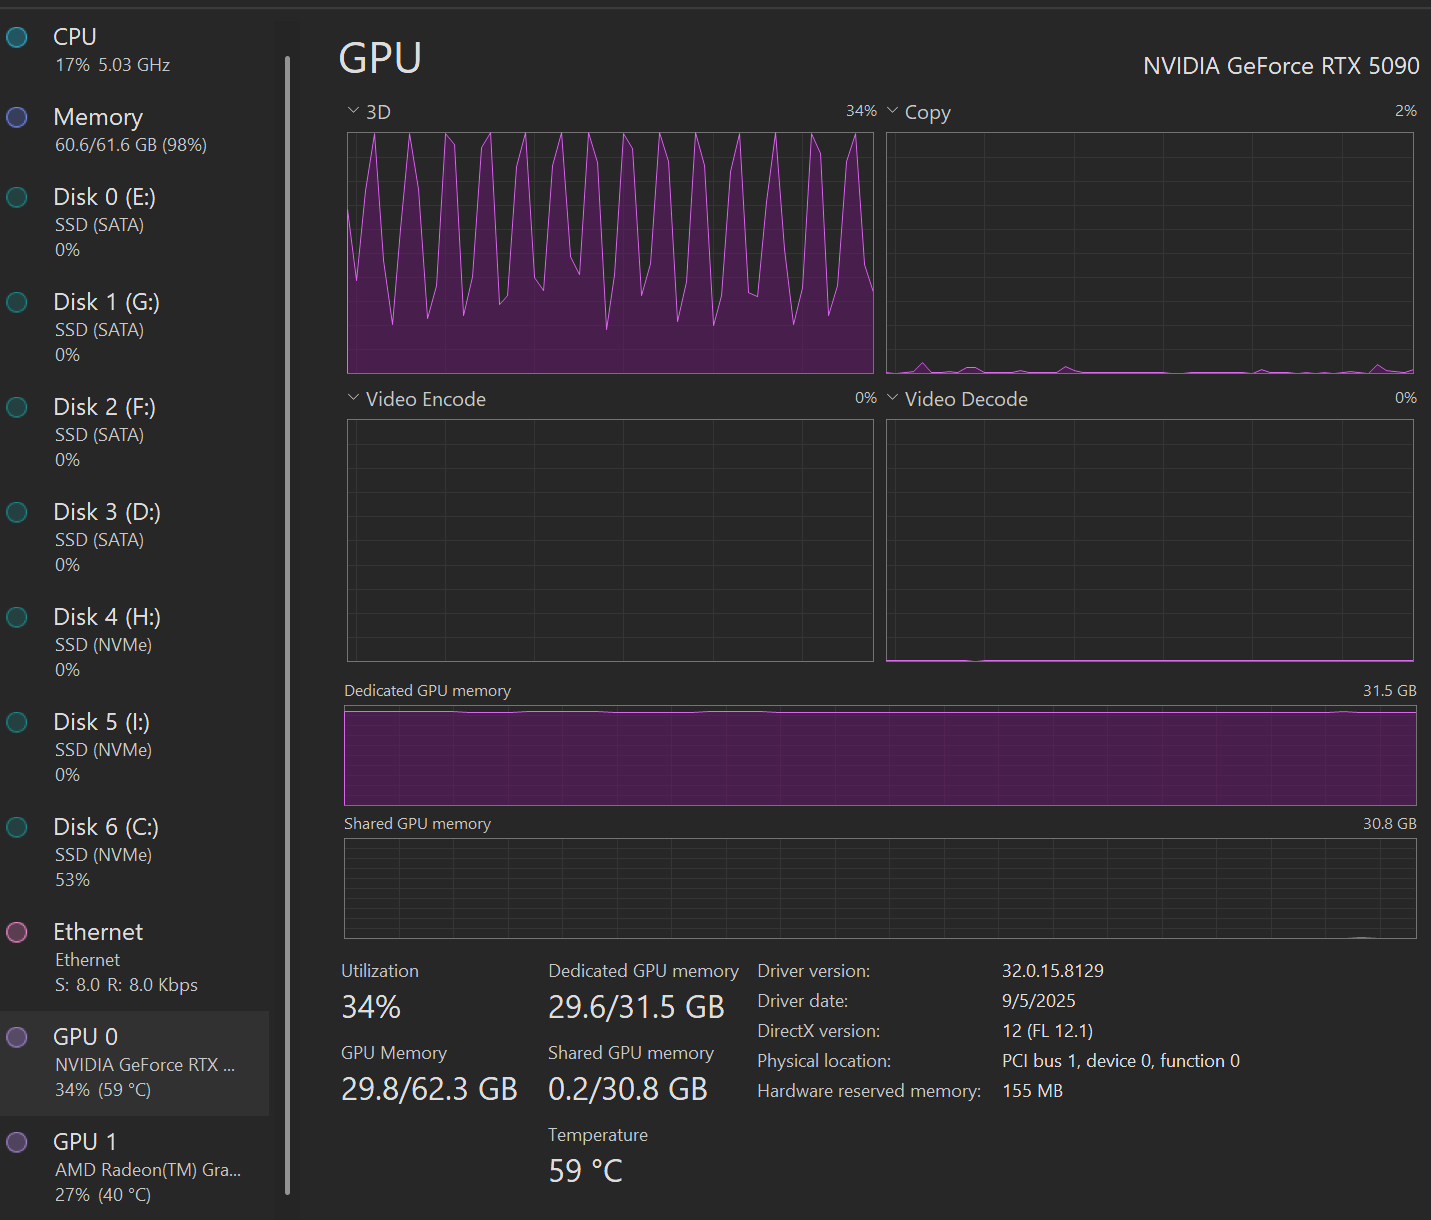The height and width of the screenshot is (1220, 1431).
Task: Click the GPU 1 circle icon
Action: [17, 1142]
